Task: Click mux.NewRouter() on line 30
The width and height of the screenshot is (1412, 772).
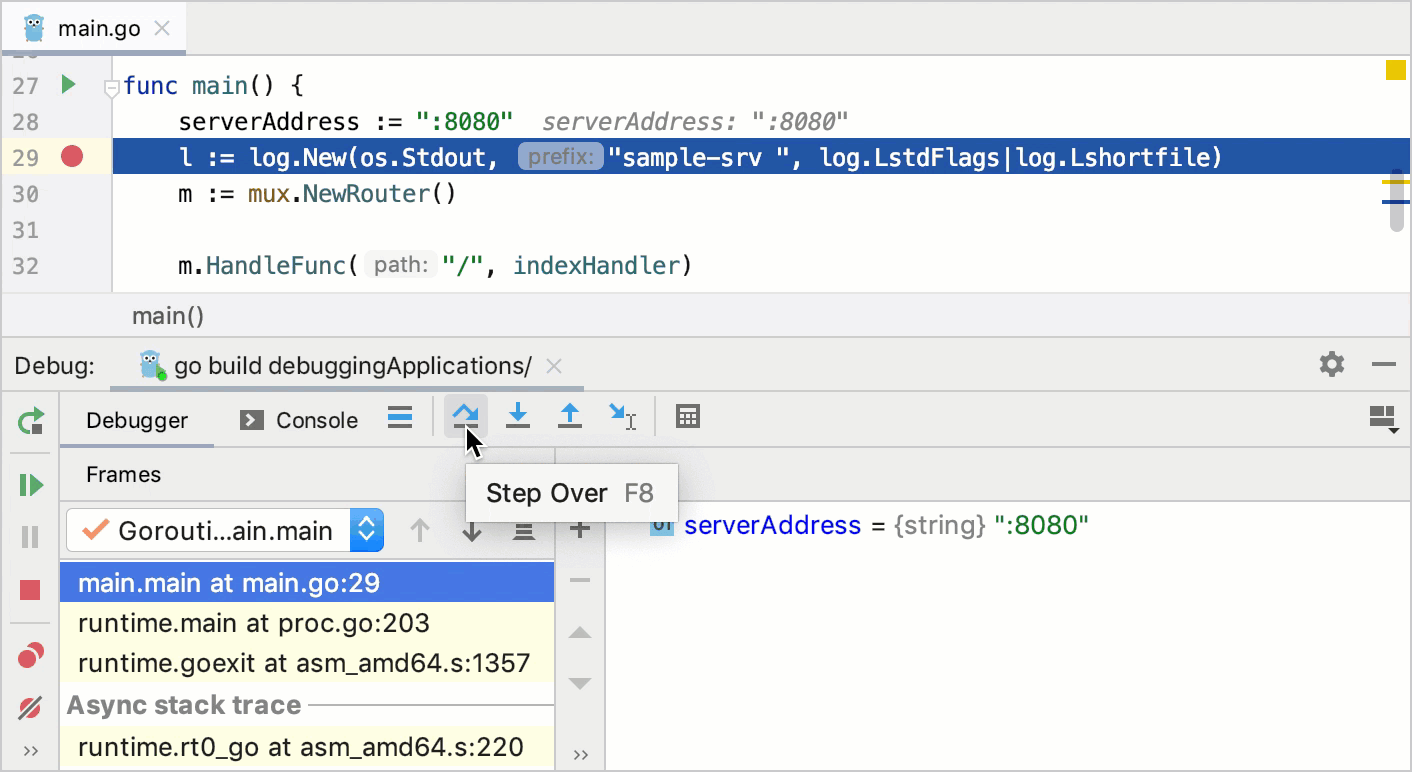Action: click(x=352, y=194)
